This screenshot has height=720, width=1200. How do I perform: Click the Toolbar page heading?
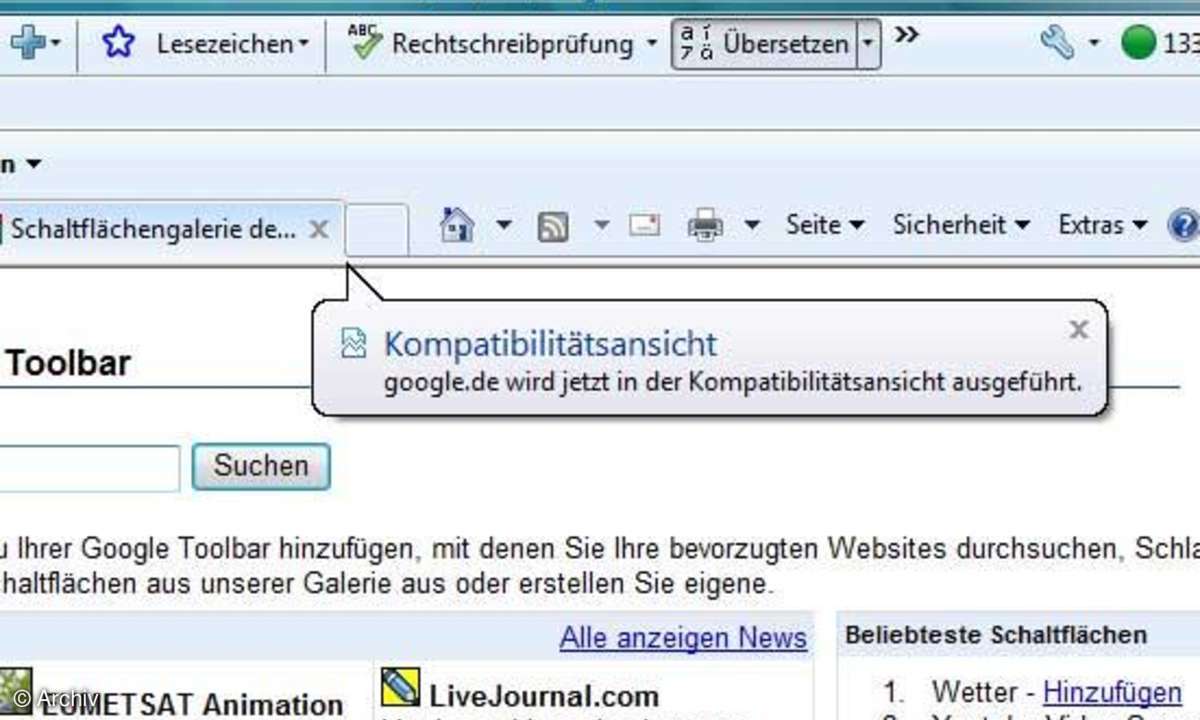tap(68, 362)
